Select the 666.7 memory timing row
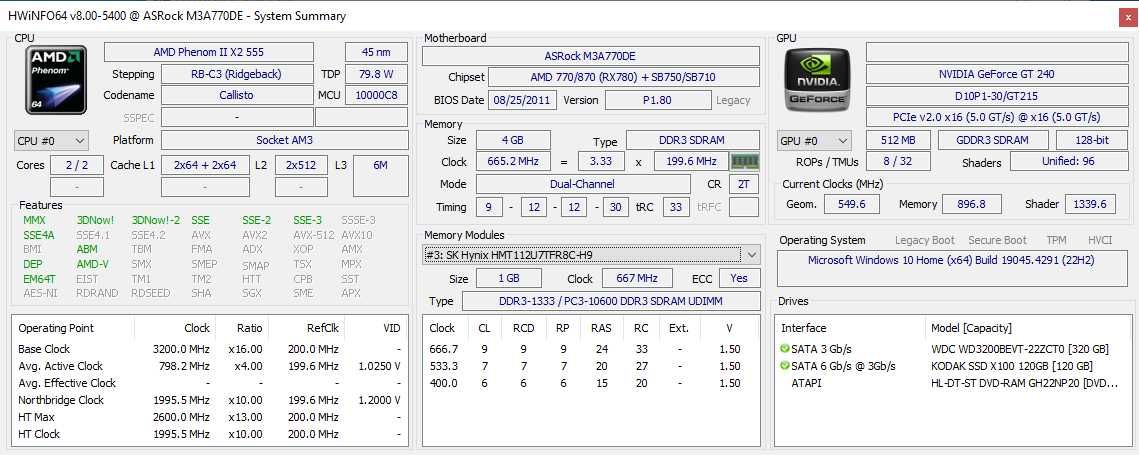 pos(591,349)
